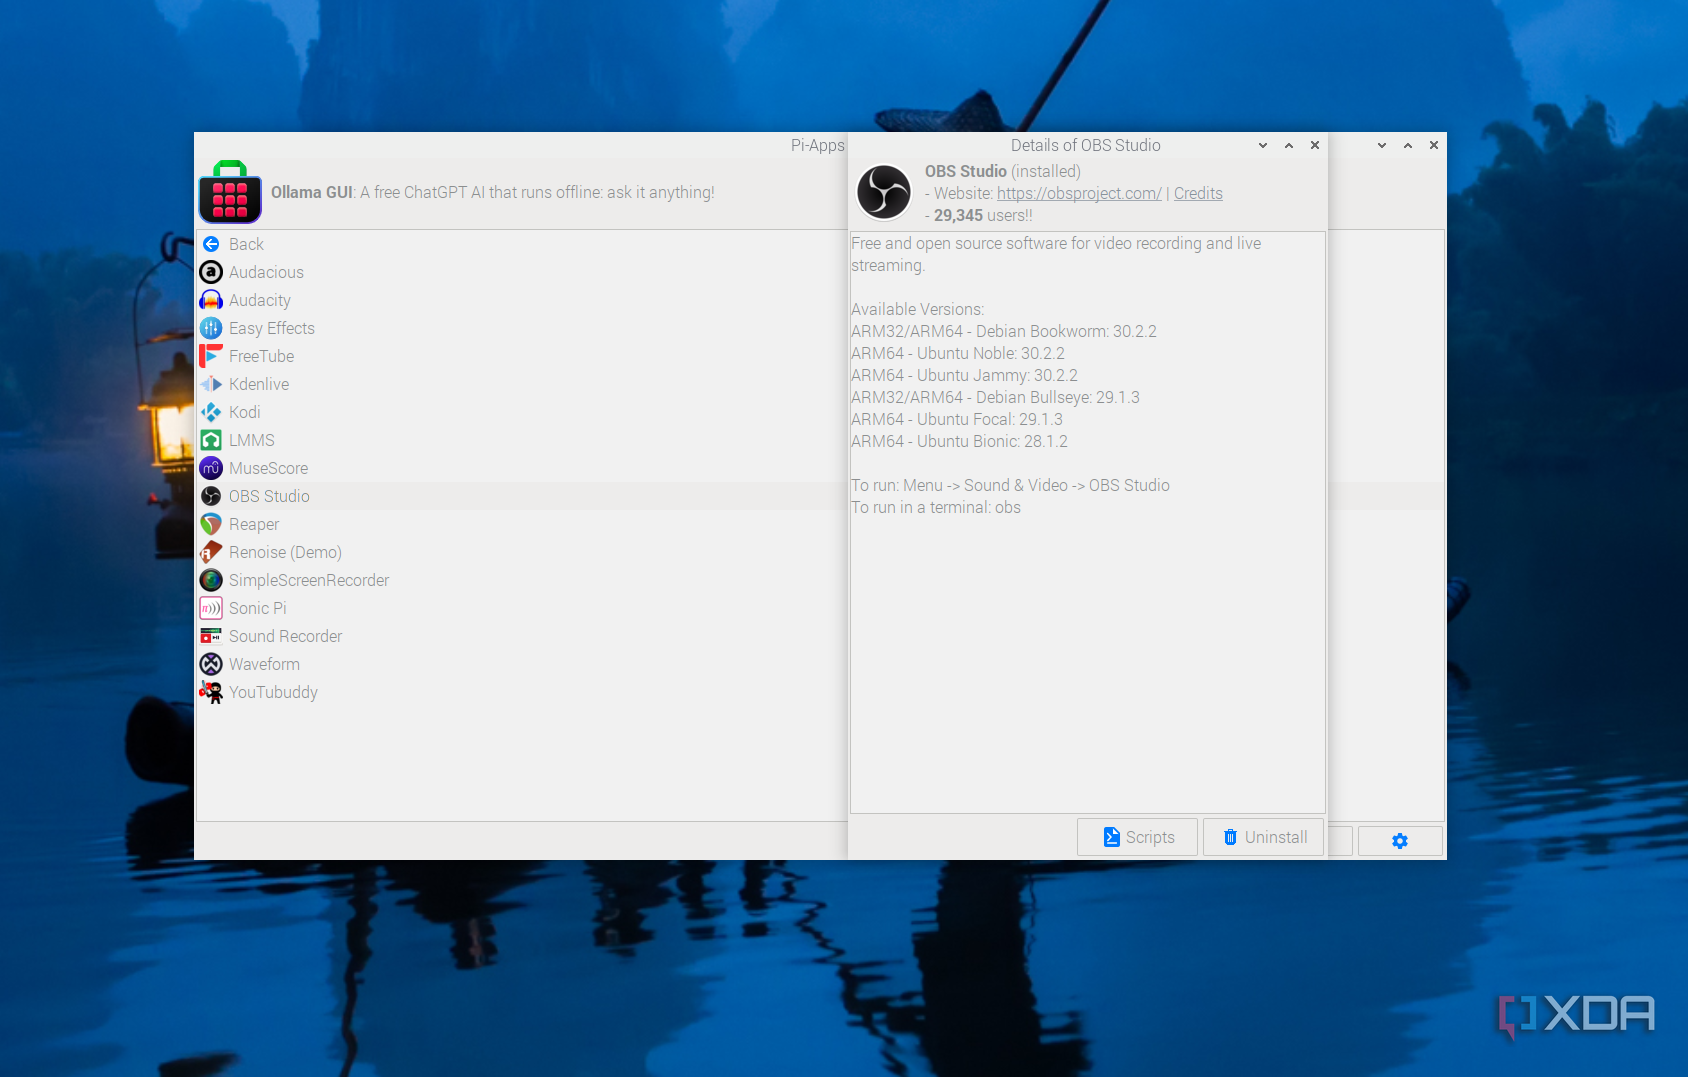This screenshot has width=1688, height=1077.
Task: Open the obsproject.com website link
Action: 1079,193
